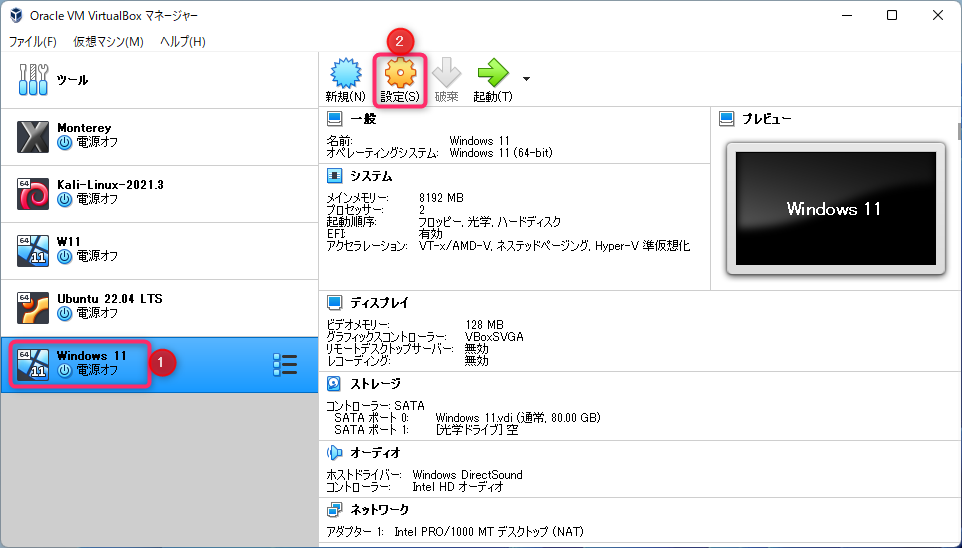Open the ファイル(F) menu

click(33, 42)
